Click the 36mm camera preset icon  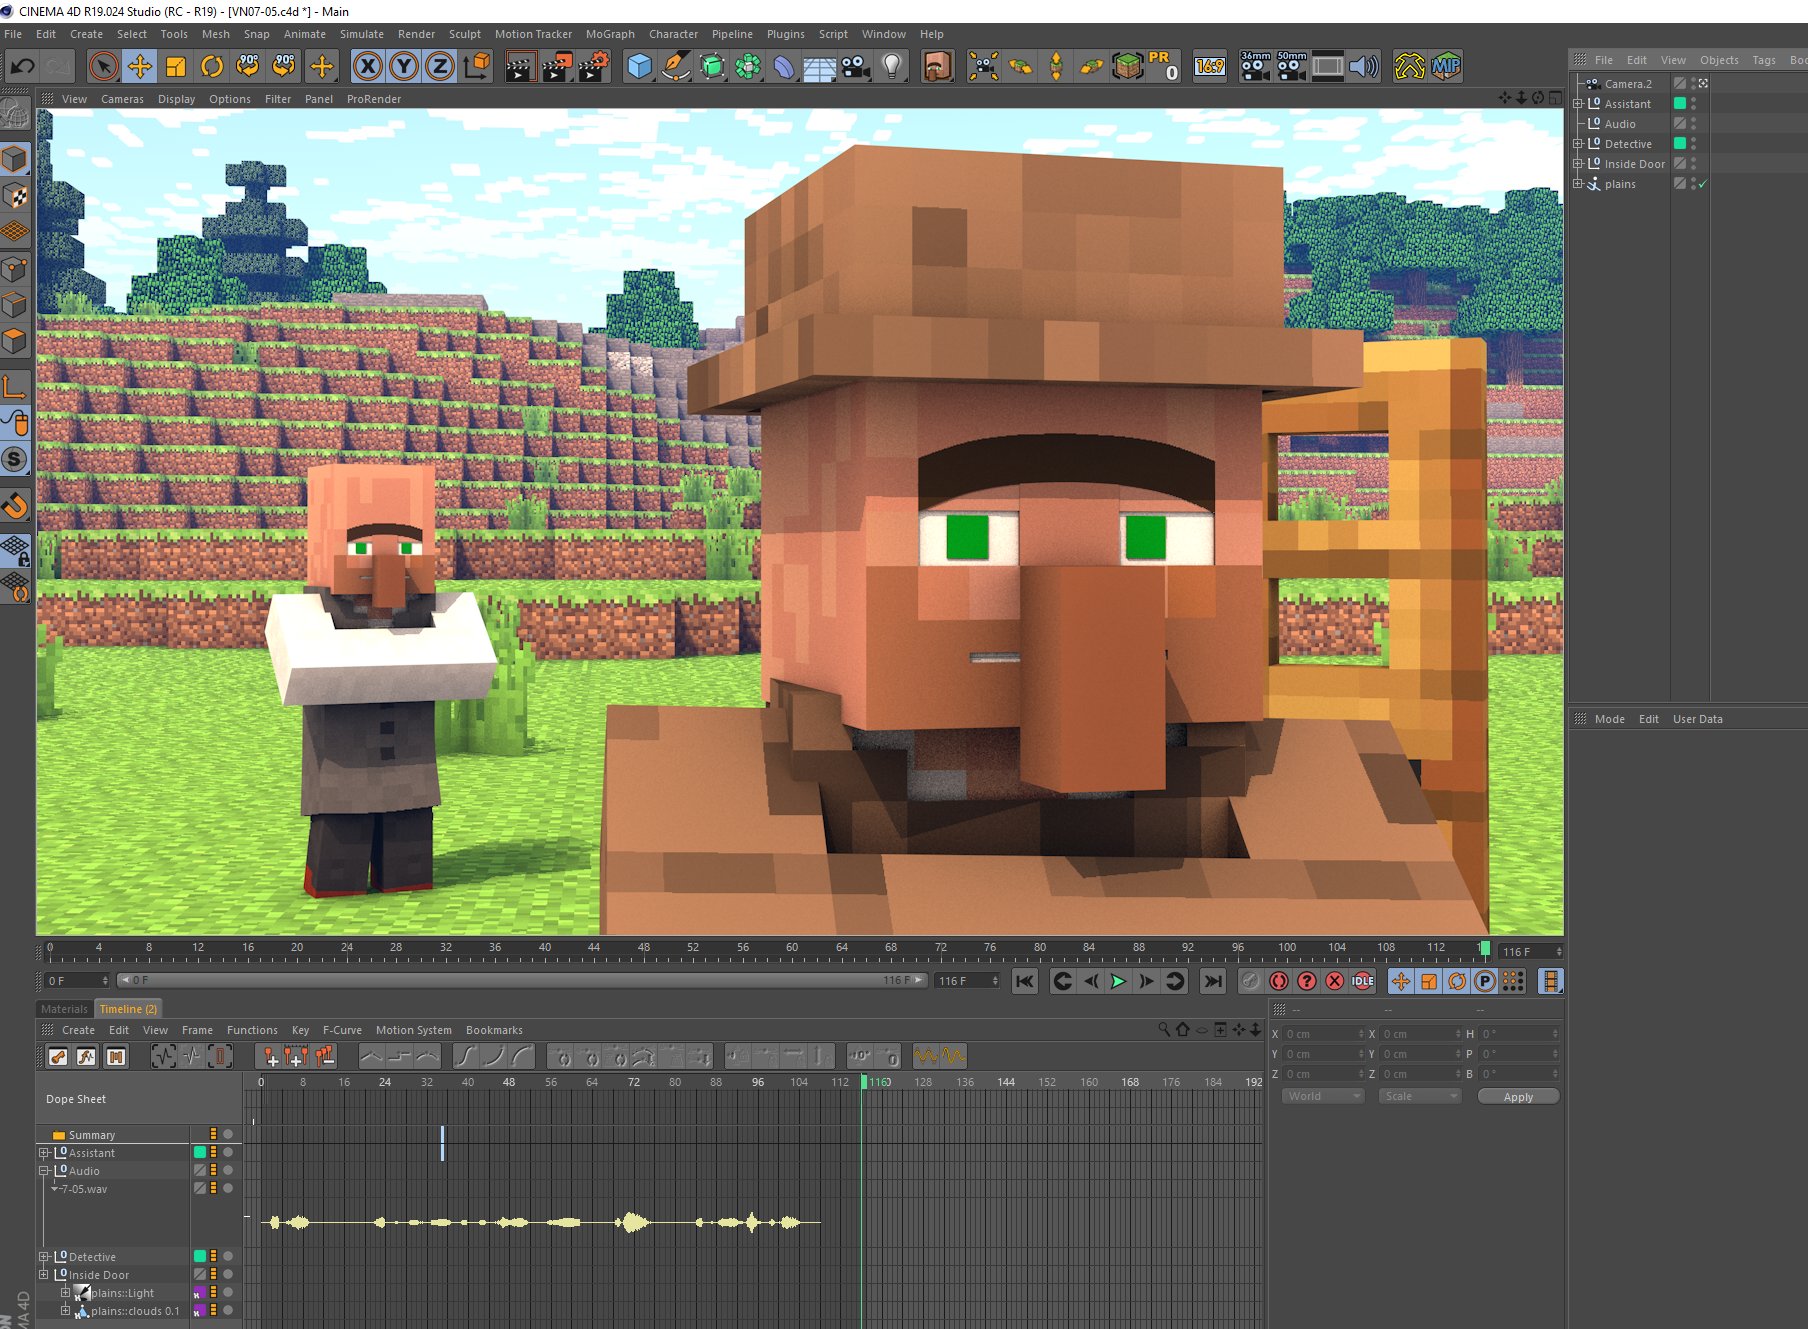pos(1255,67)
